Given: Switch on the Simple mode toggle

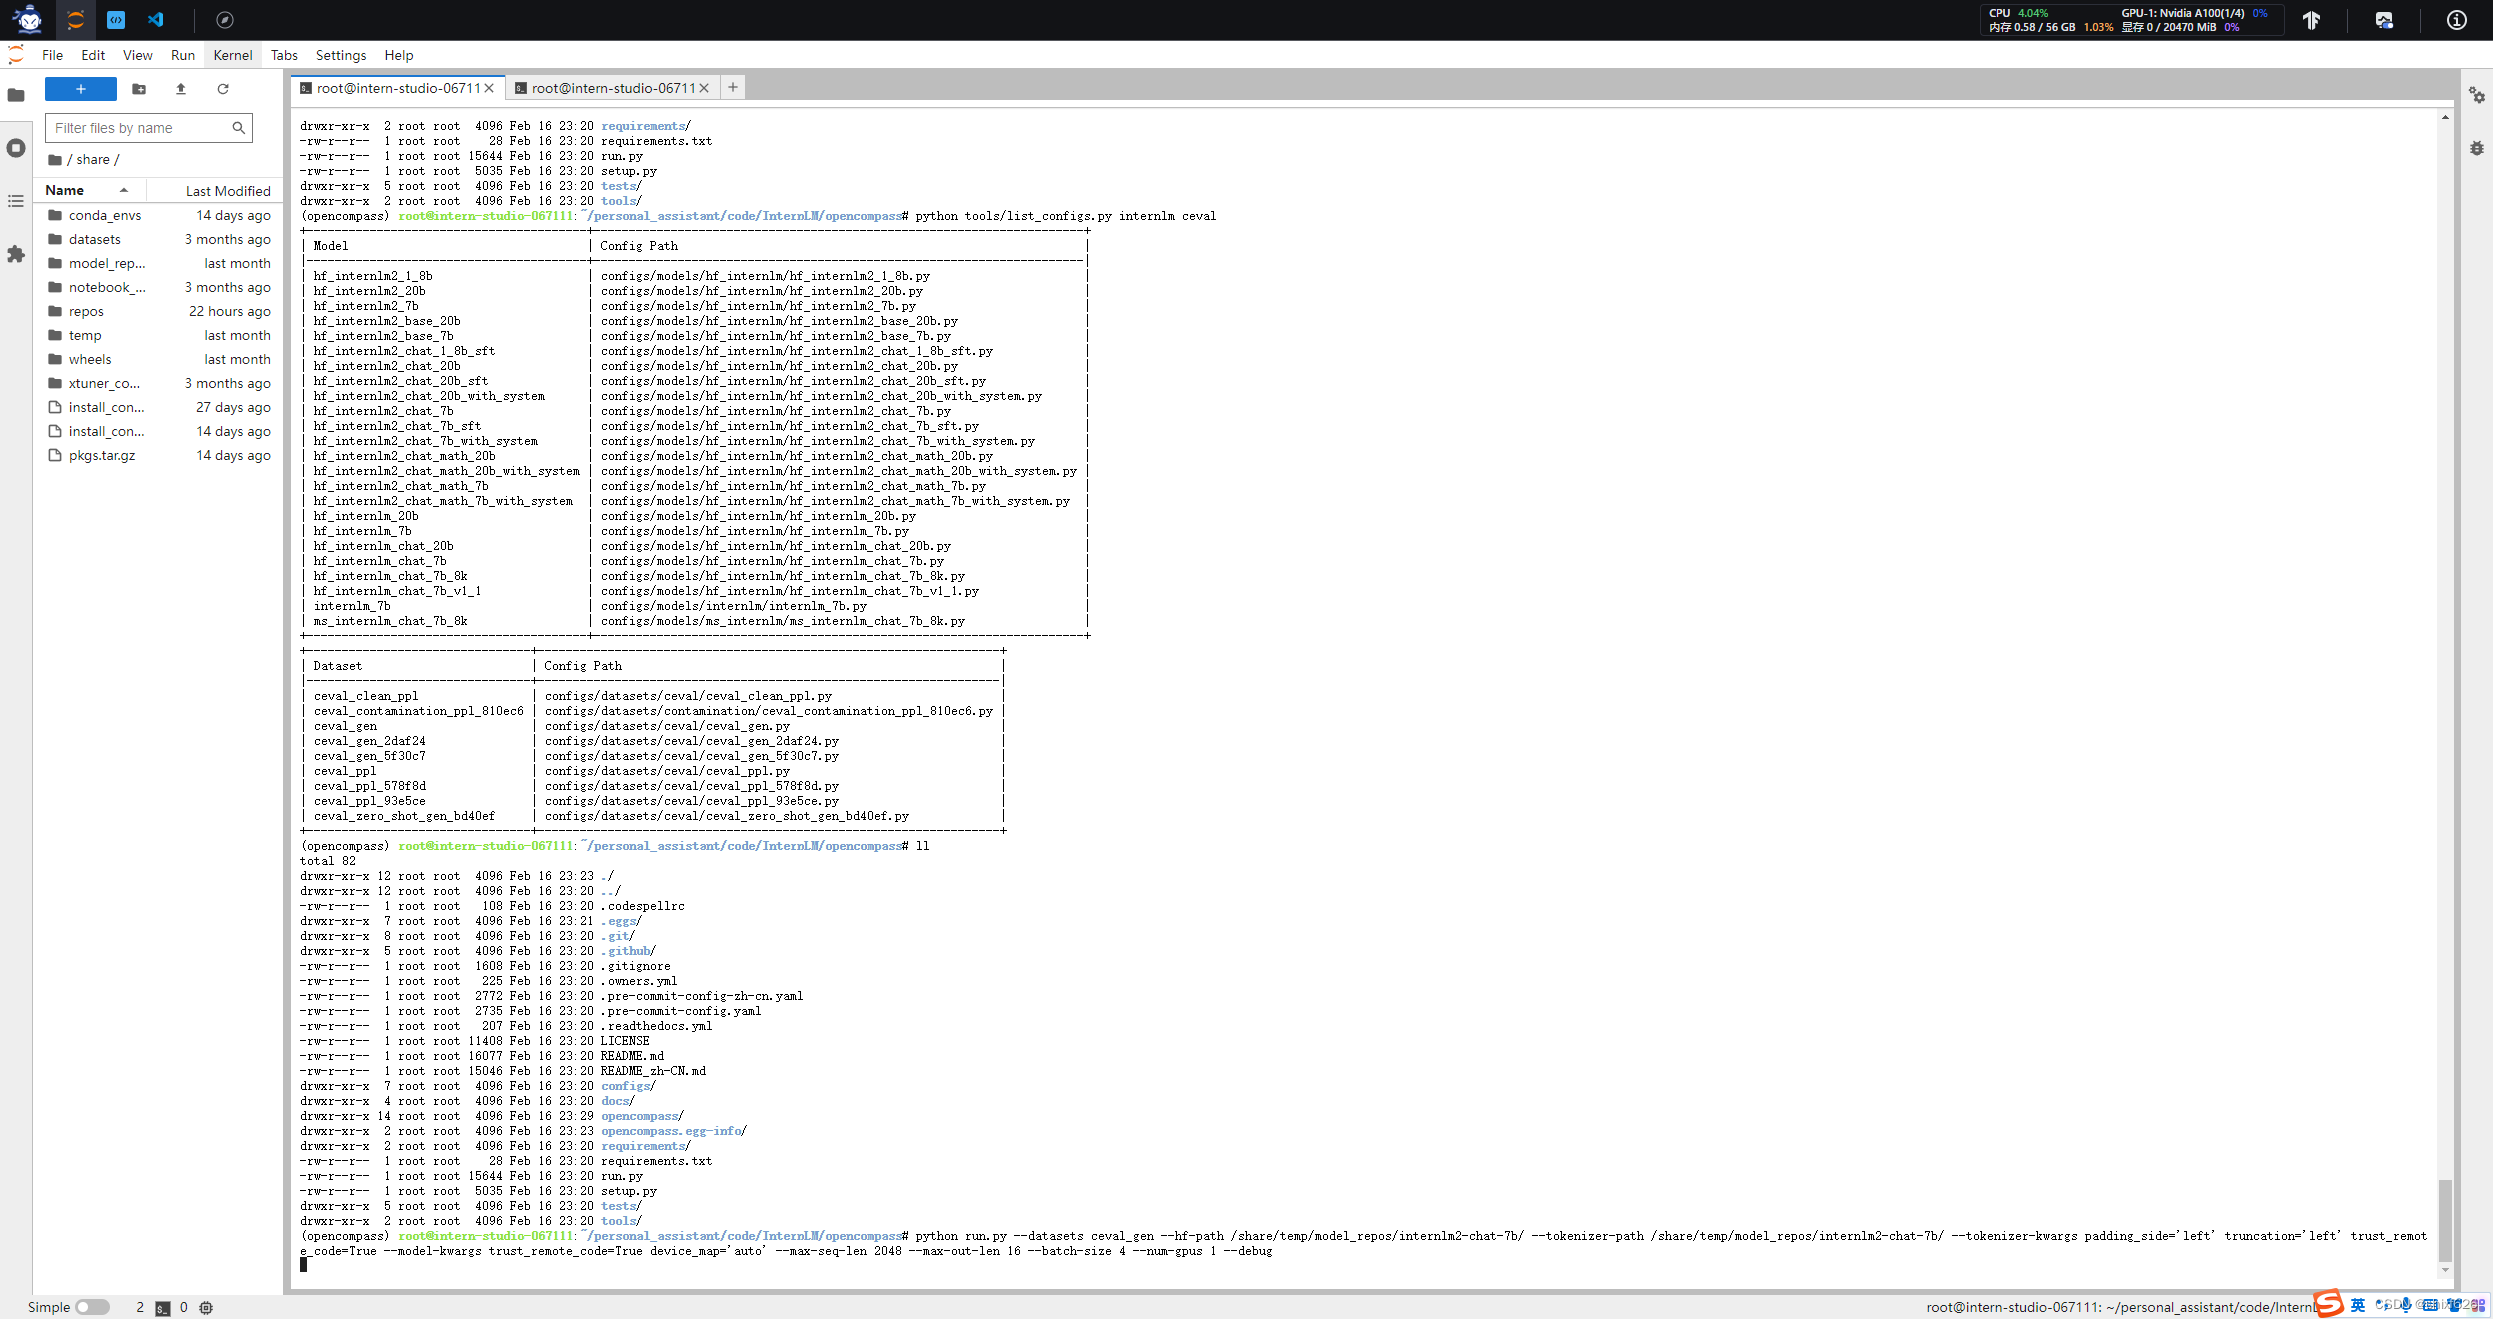Looking at the screenshot, I should coord(94,1307).
